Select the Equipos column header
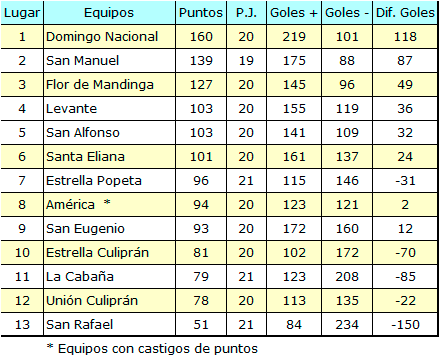The height and width of the screenshot is (361, 439). pyautogui.click(x=109, y=13)
